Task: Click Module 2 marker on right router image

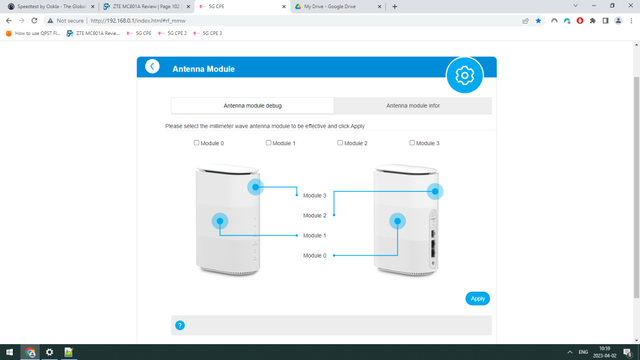Action: (x=435, y=191)
